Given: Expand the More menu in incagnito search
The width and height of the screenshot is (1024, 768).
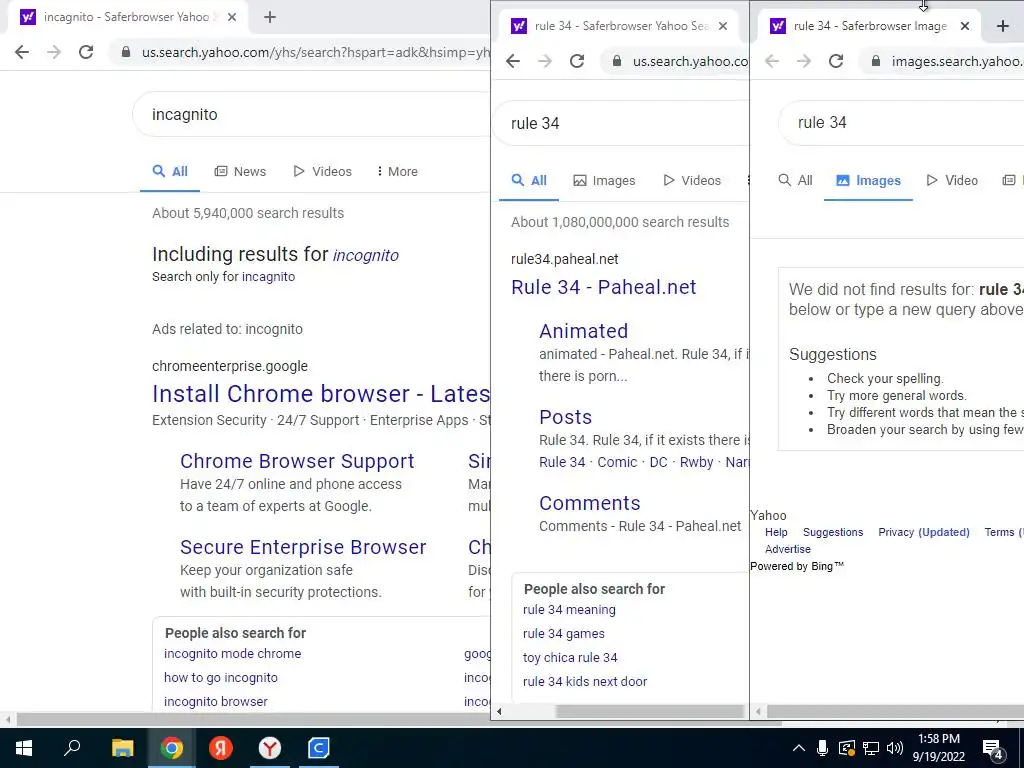Looking at the screenshot, I should 397,172.
